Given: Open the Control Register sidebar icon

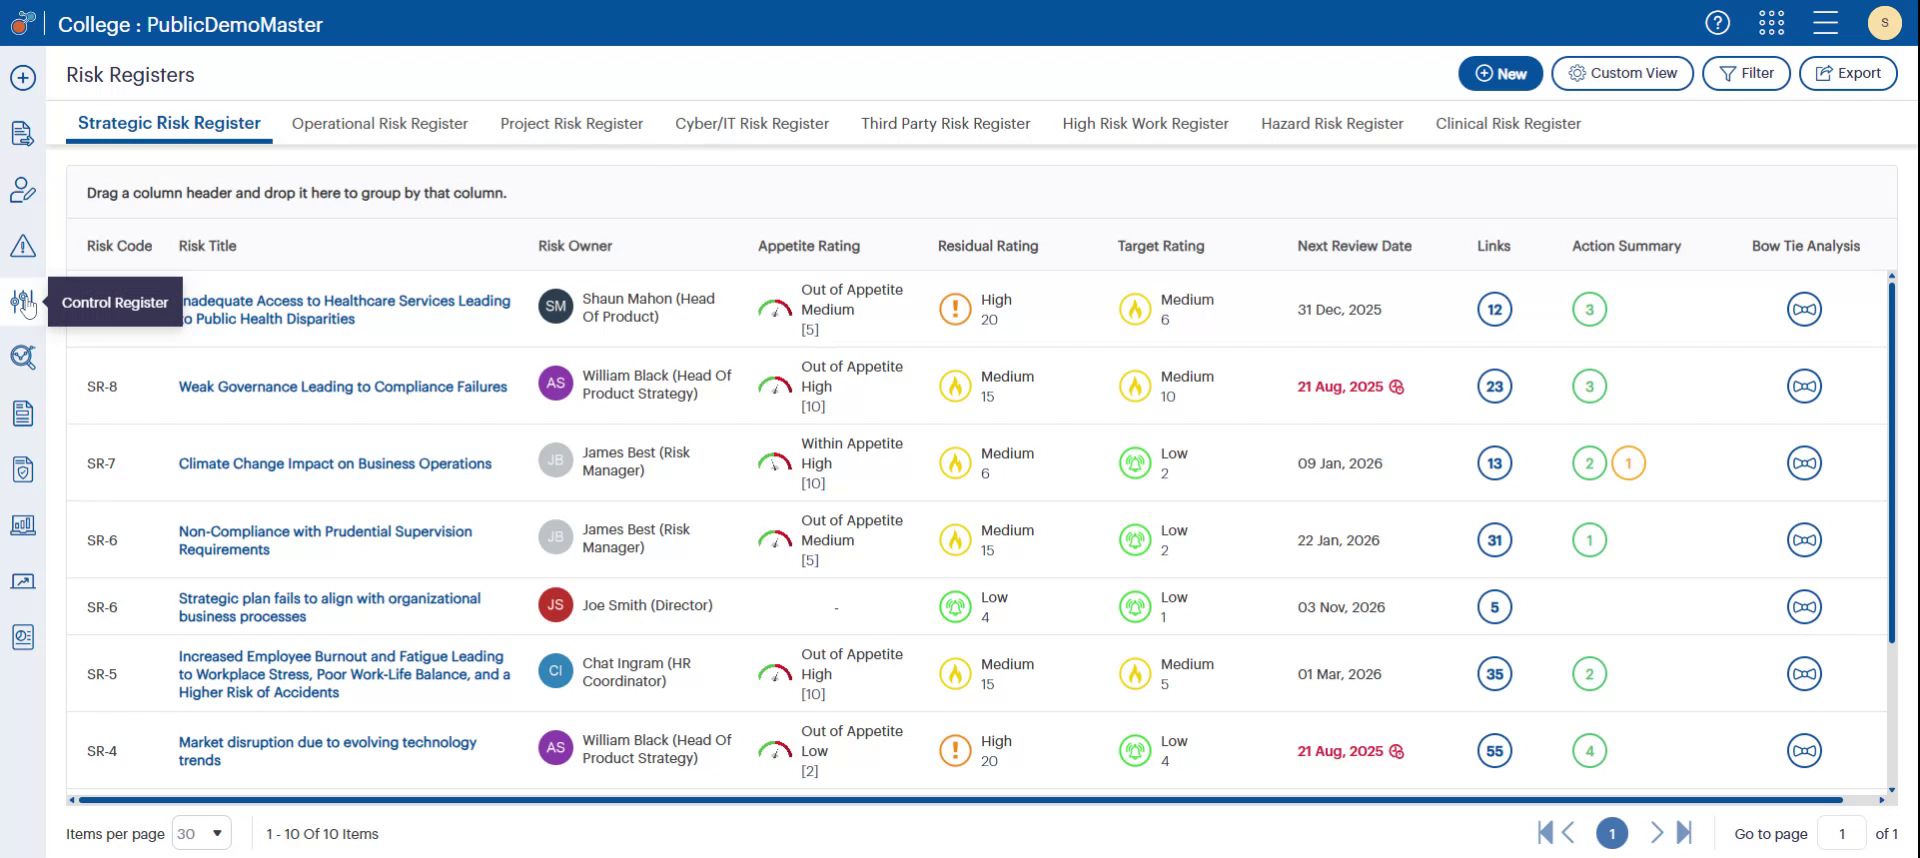Looking at the screenshot, I should (x=22, y=301).
